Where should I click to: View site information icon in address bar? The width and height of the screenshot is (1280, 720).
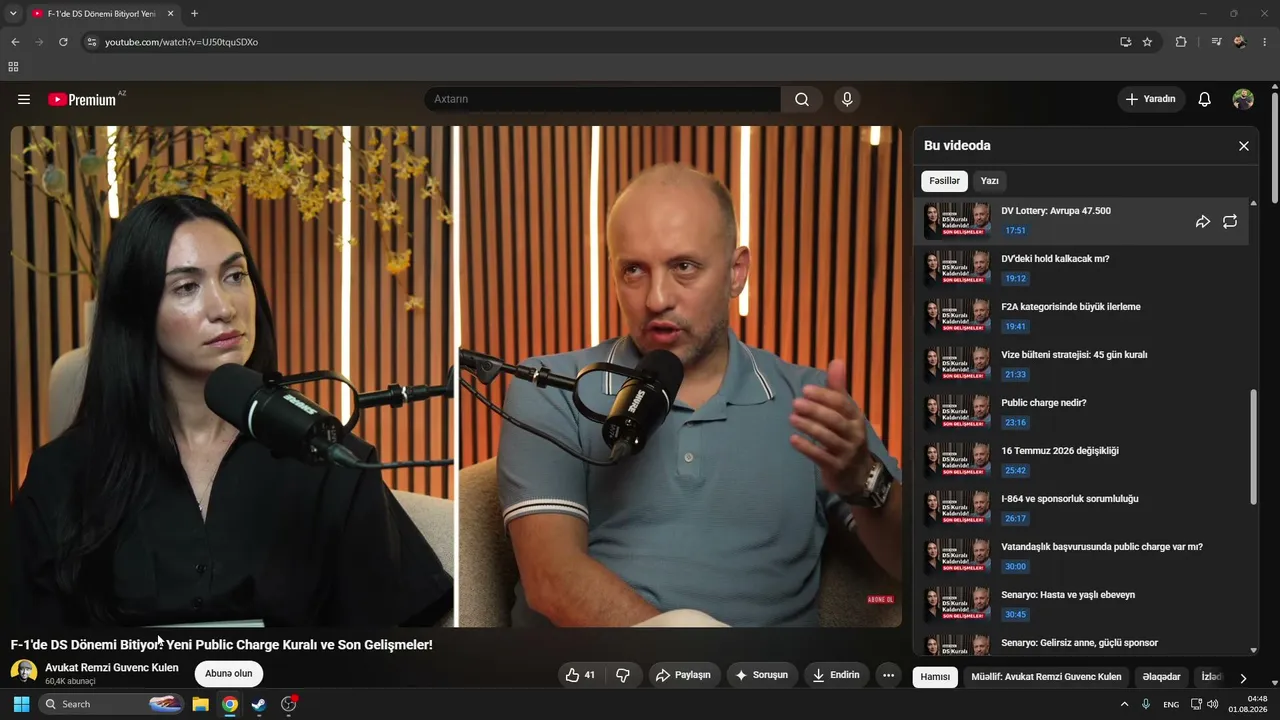91,42
